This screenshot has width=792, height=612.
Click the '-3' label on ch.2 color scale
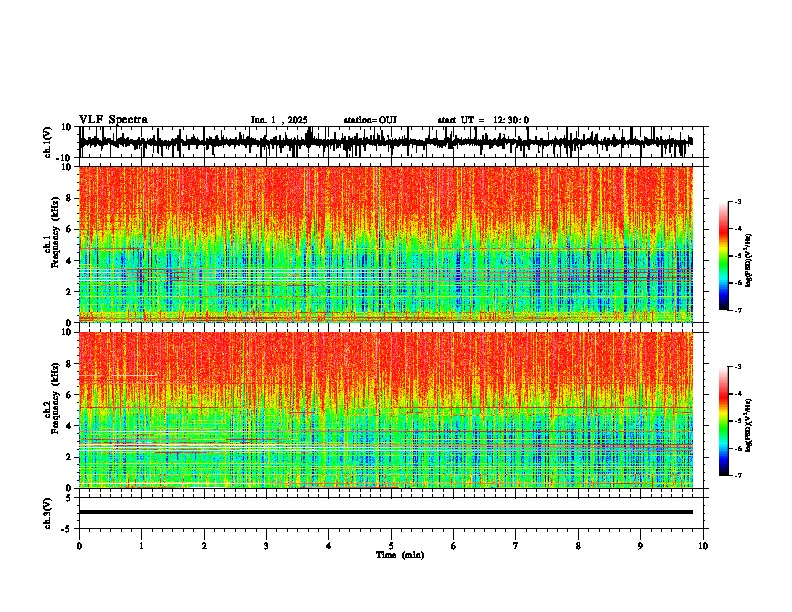pyautogui.click(x=737, y=367)
